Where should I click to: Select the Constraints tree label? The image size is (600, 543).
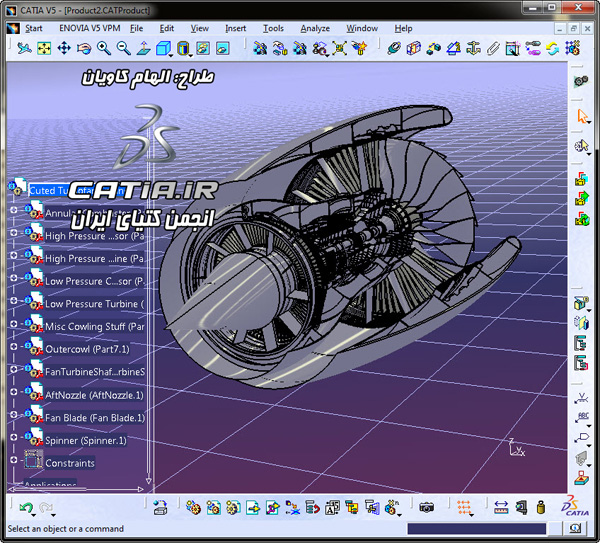70,463
